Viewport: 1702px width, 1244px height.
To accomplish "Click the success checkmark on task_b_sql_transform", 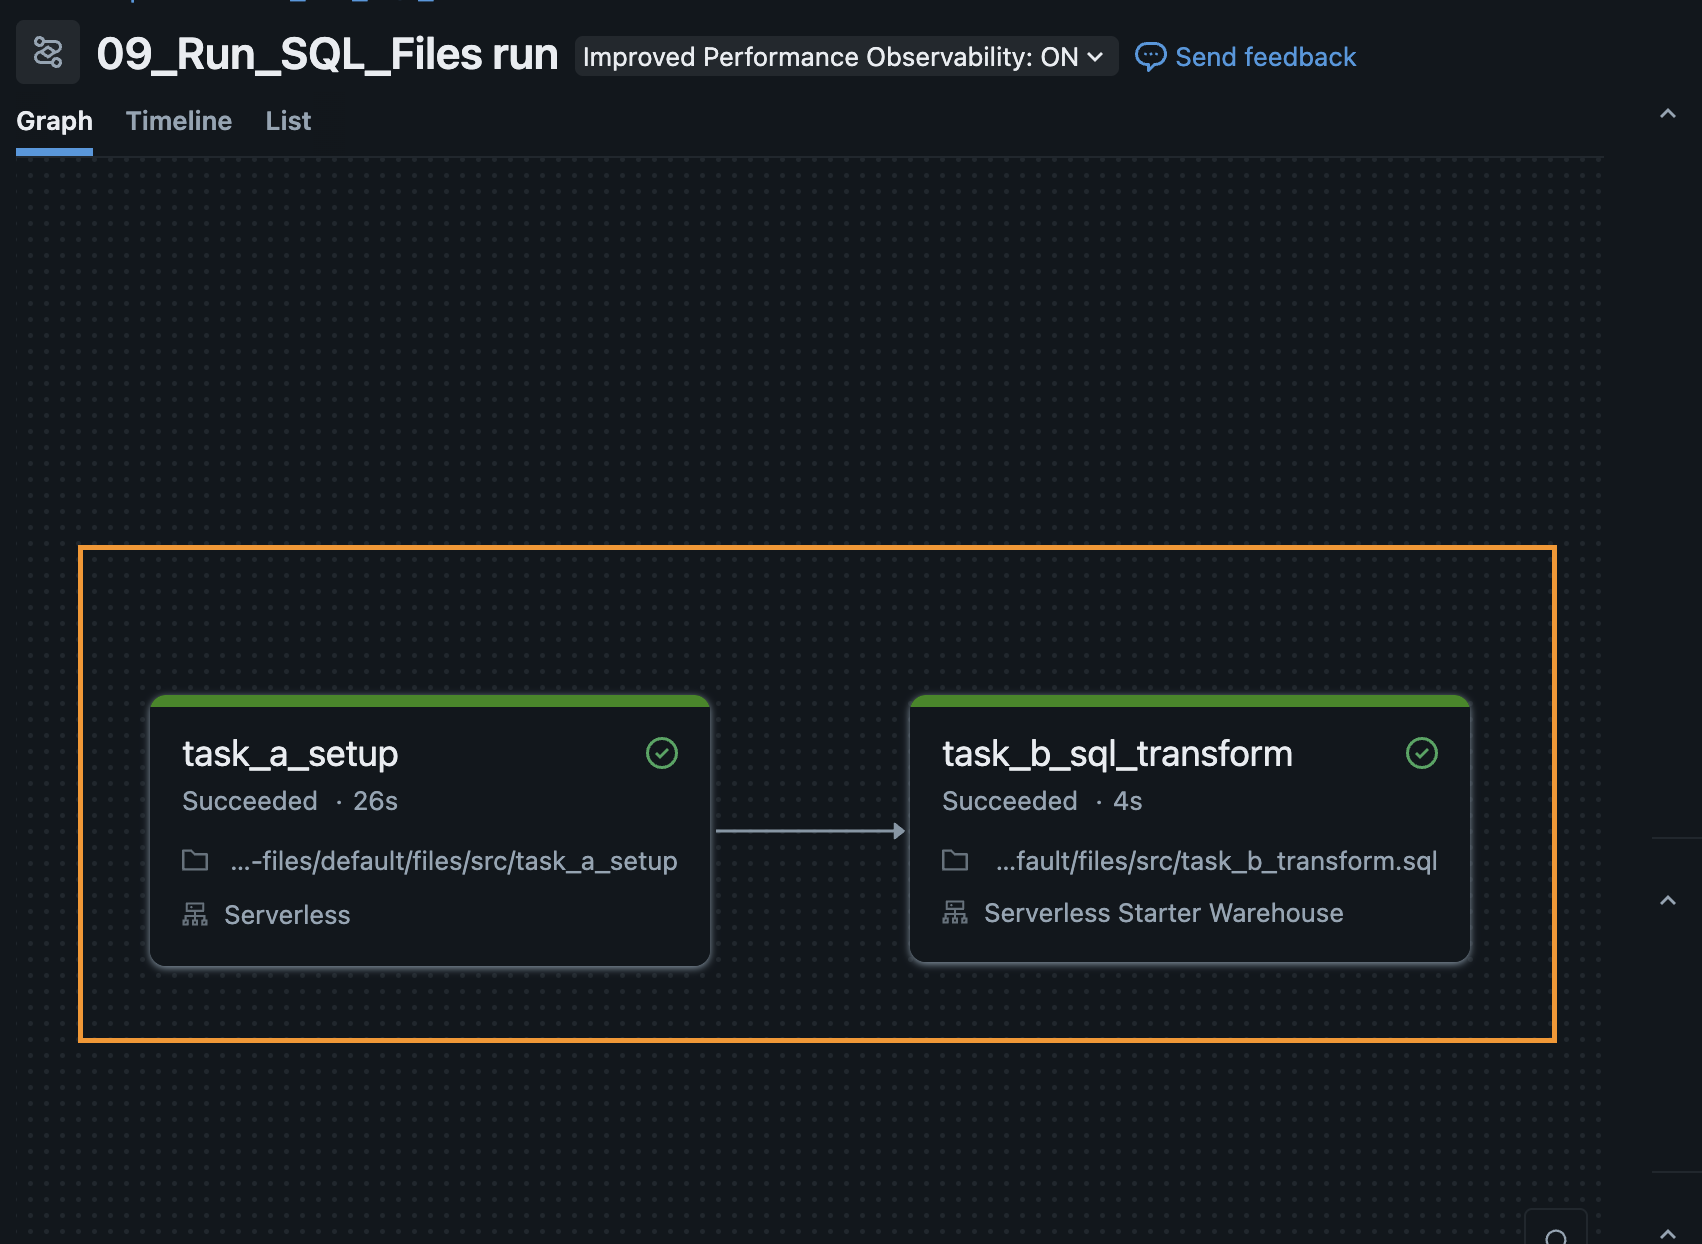I will (x=1422, y=753).
